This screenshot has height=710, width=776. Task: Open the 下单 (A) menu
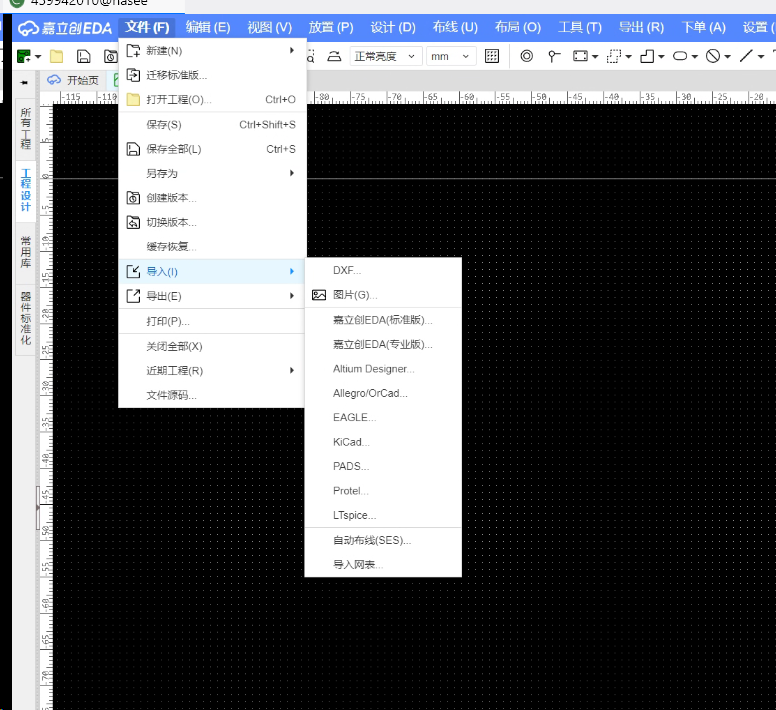pos(703,27)
